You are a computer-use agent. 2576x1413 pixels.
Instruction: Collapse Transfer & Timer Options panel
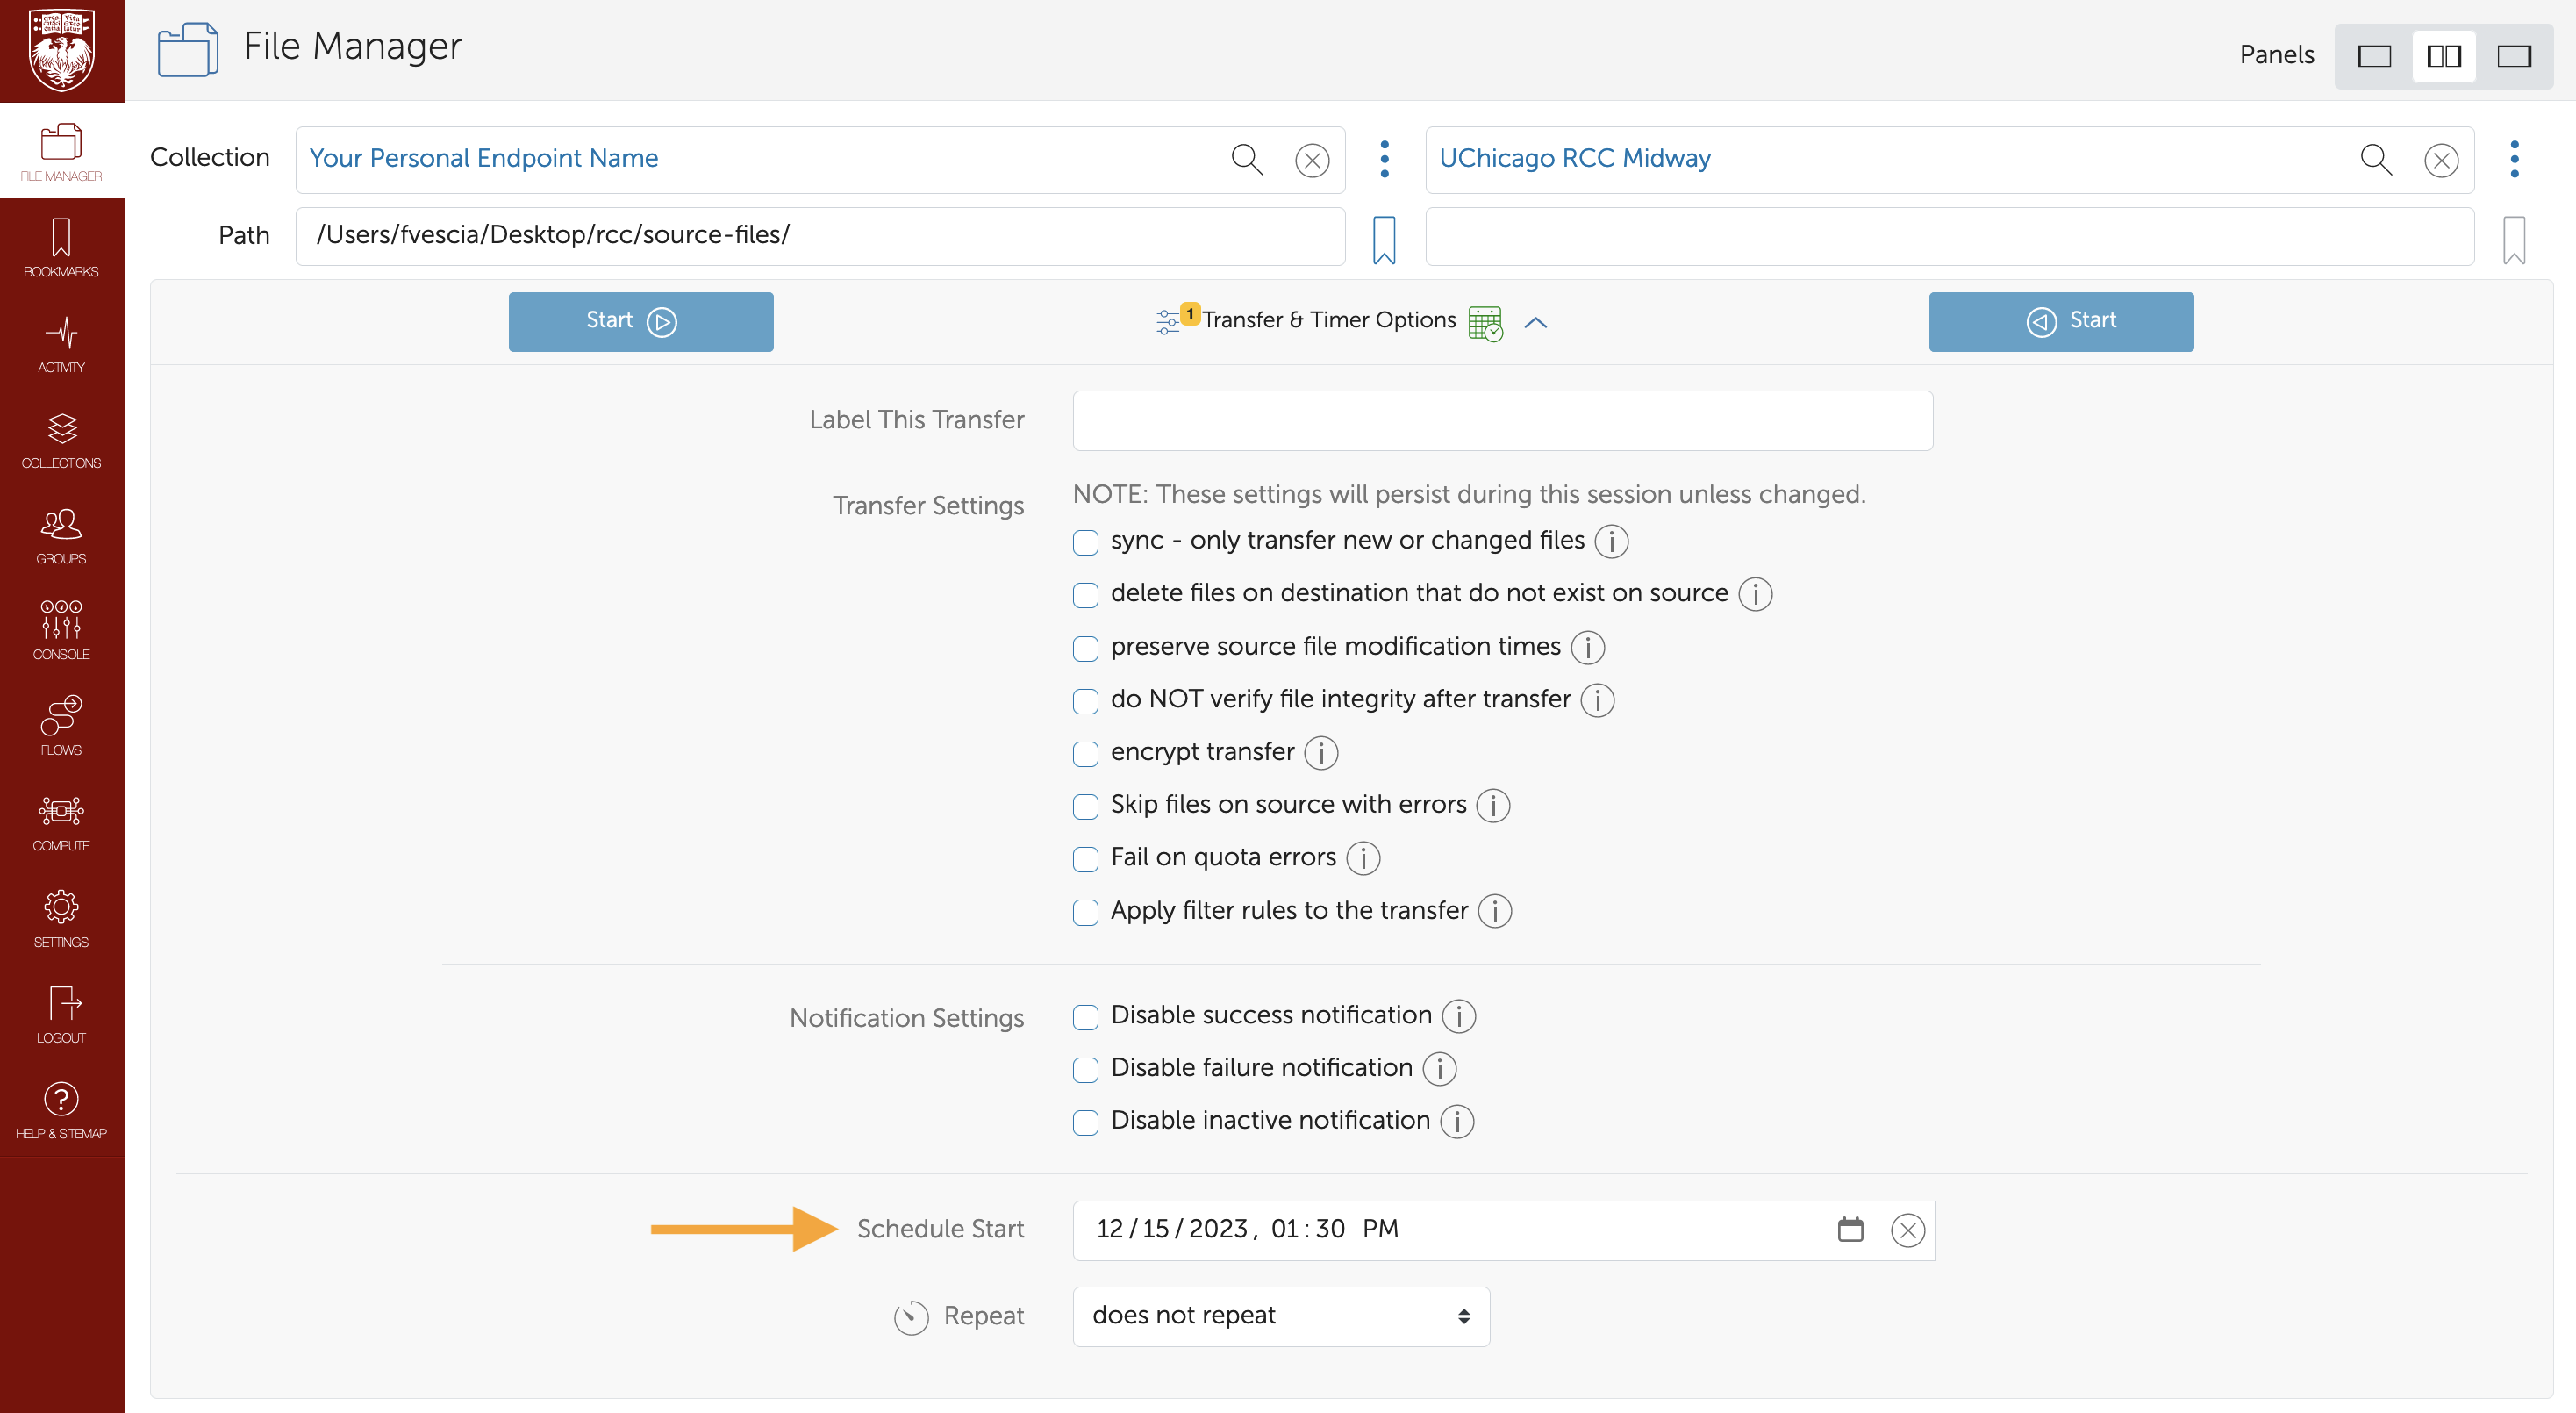pos(1535,322)
